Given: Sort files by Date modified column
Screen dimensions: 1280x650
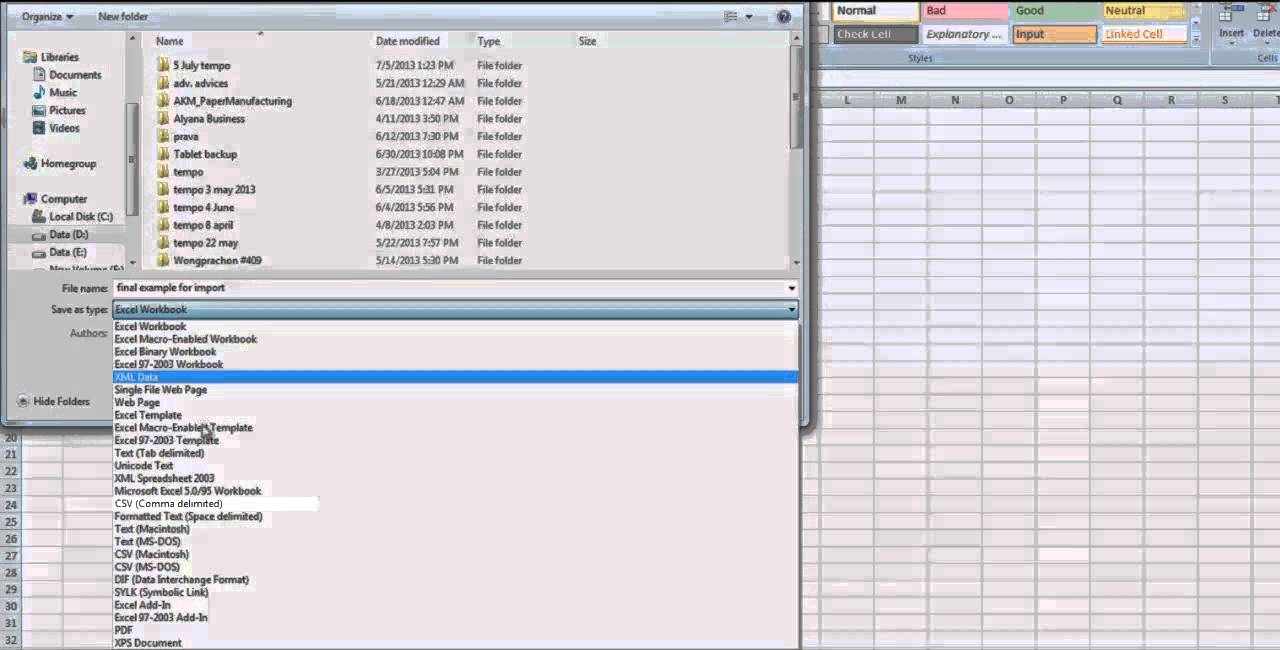Looking at the screenshot, I should [x=407, y=41].
